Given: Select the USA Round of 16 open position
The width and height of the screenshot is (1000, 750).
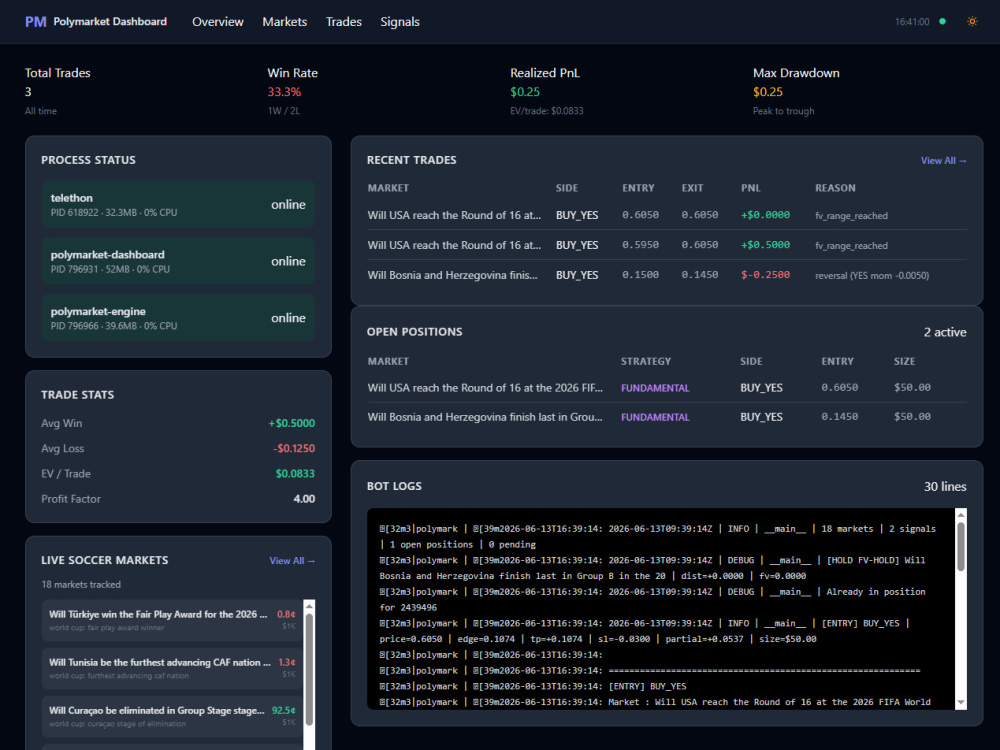Looking at the screenshot, I should 666,388.
